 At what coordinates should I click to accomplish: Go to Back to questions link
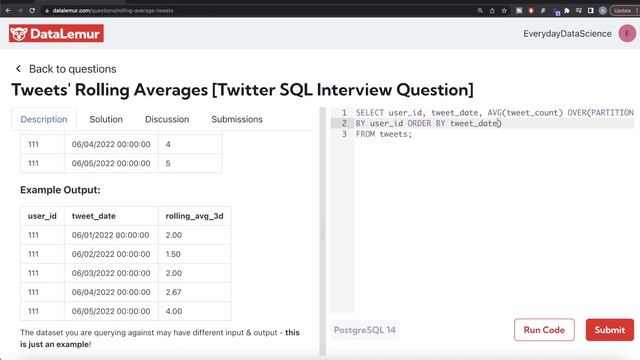click(73, 69)
